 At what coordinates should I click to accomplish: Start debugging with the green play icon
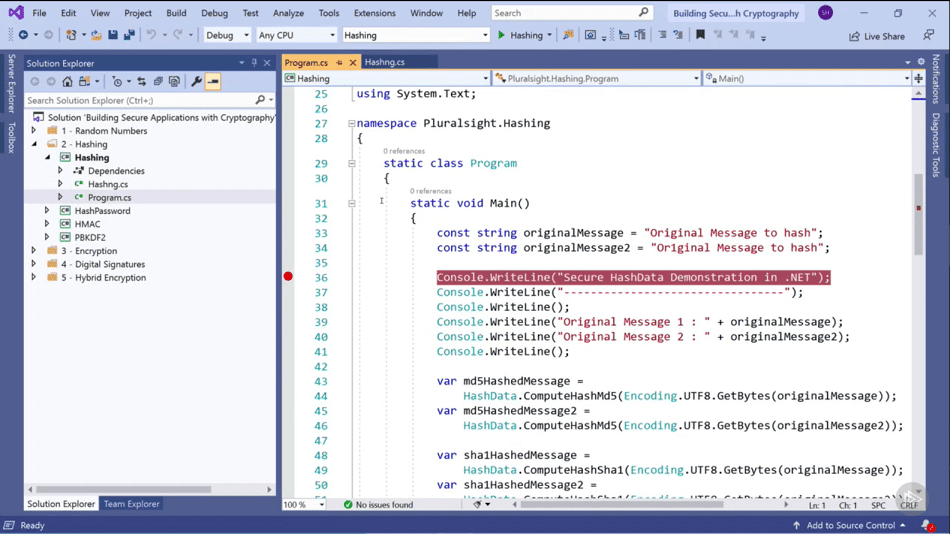pyautogui.click(x=501, y=35)
